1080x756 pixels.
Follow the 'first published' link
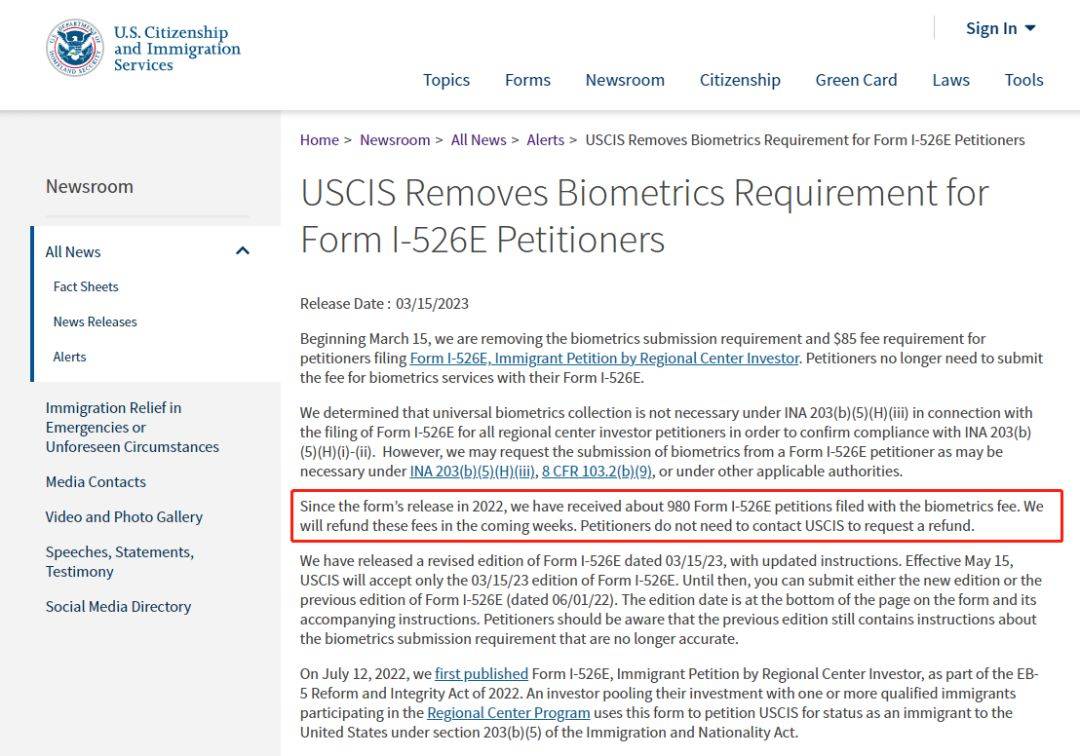[481, 673]
